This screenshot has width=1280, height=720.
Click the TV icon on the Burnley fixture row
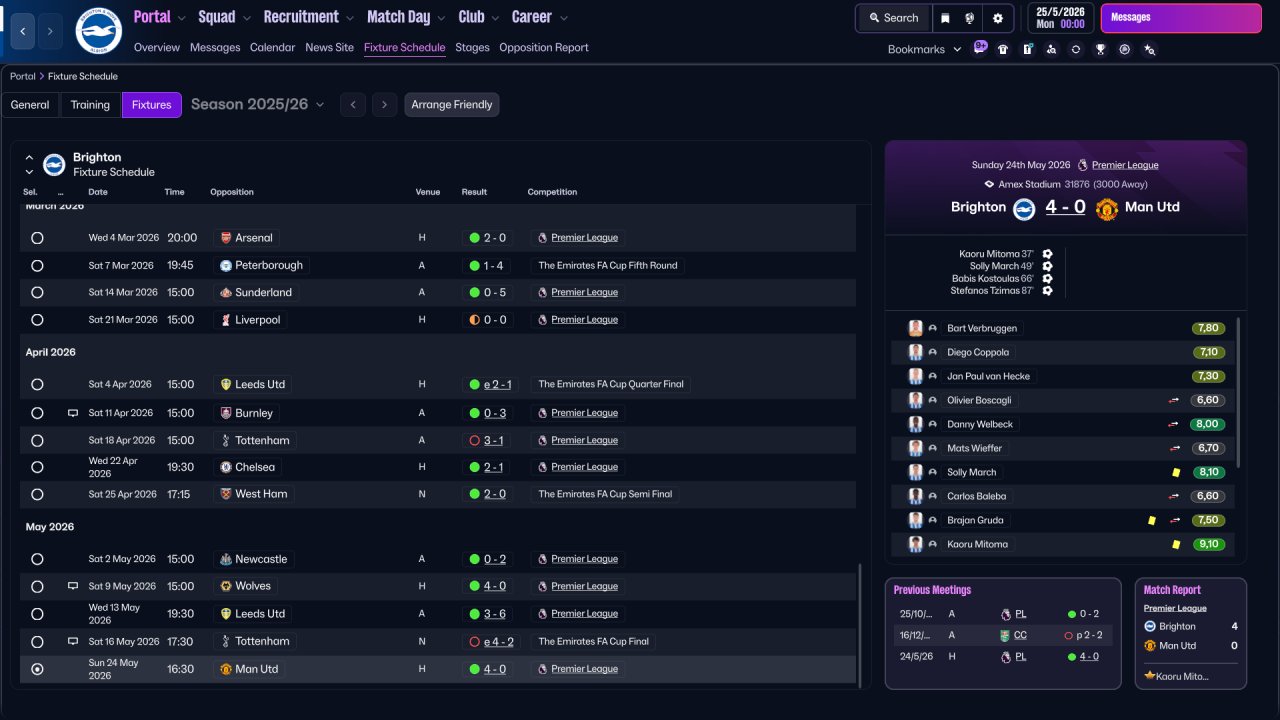73,413
